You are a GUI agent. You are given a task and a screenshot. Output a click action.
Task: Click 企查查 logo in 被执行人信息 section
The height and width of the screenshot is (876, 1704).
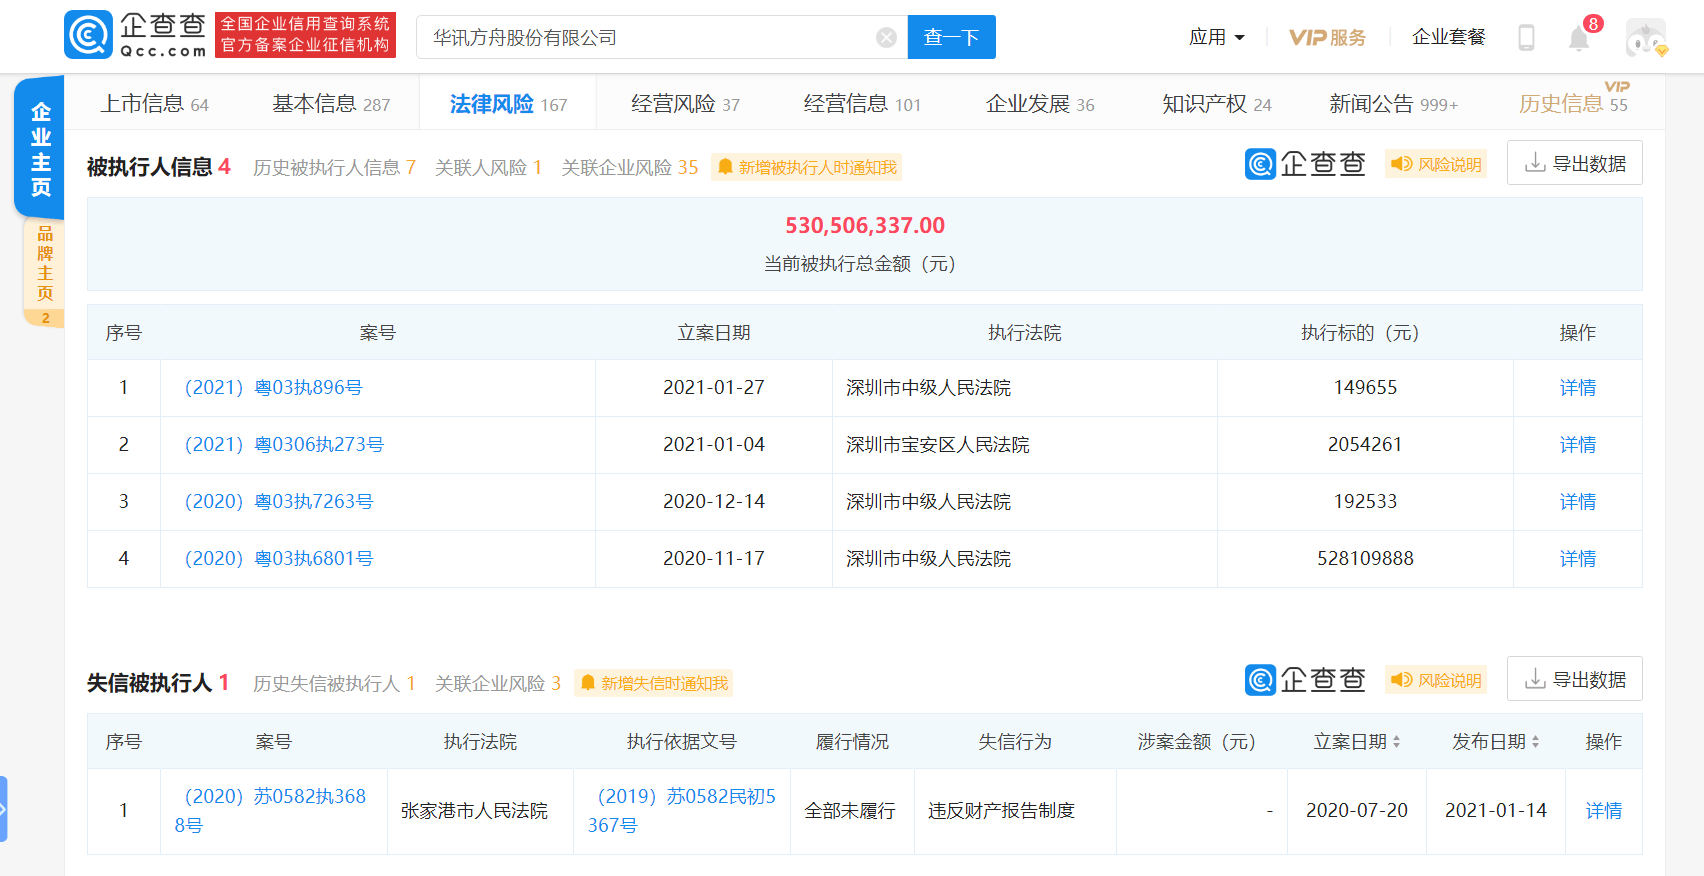coord(1305,164)
